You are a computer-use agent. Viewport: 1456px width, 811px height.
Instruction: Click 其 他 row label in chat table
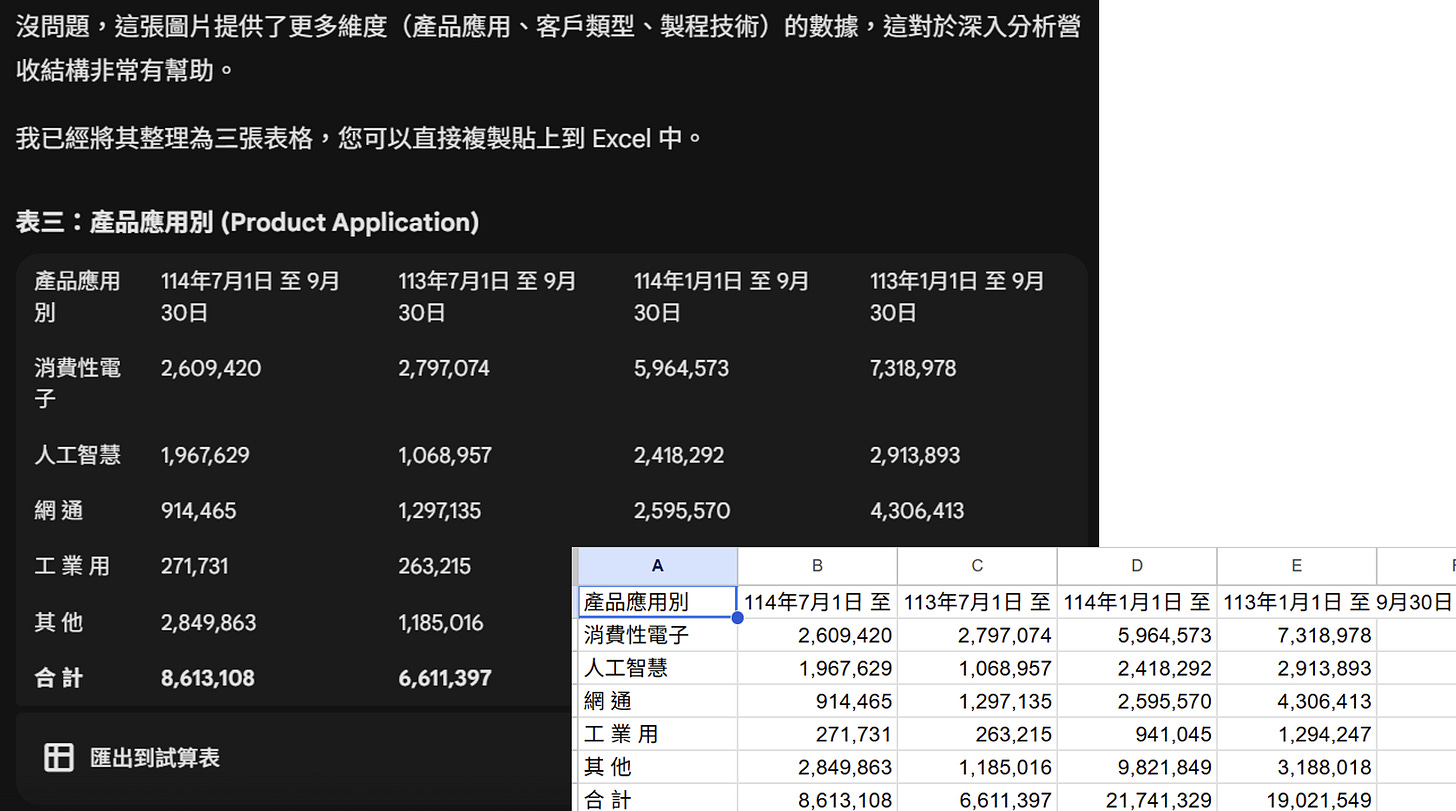[x=59, y=622]
